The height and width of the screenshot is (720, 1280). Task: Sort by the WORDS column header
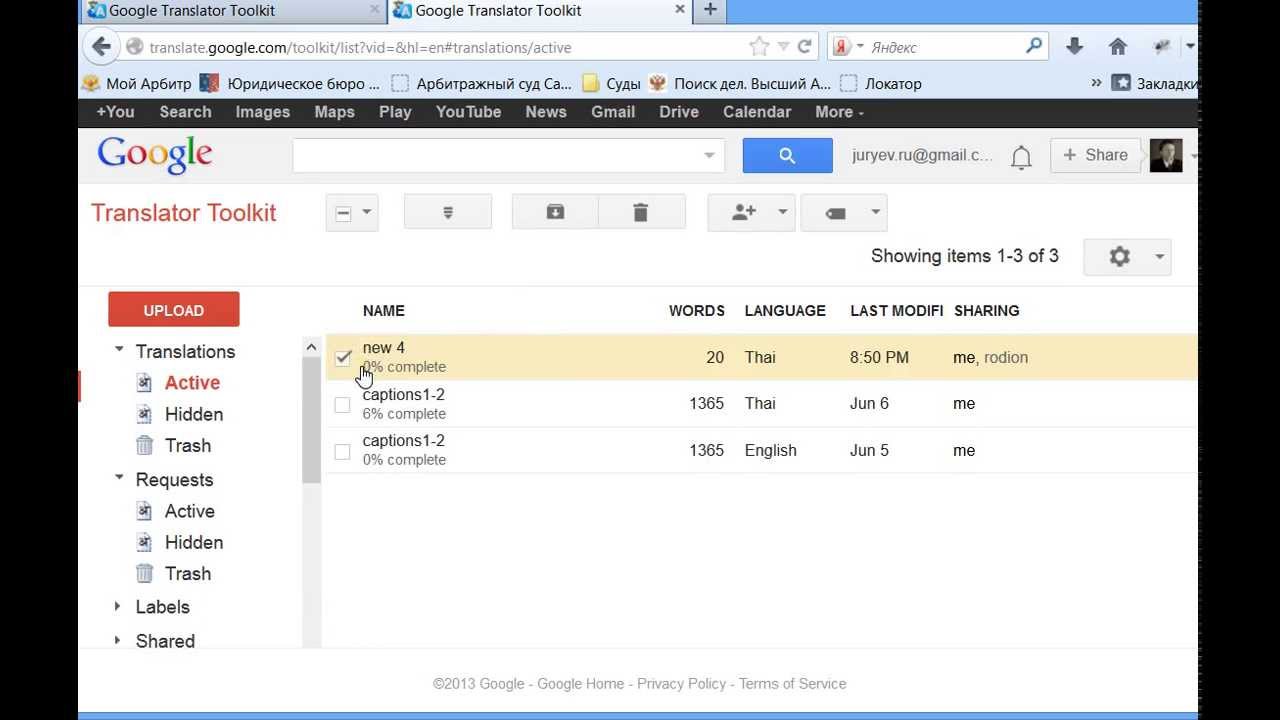[x=697, y=311]
